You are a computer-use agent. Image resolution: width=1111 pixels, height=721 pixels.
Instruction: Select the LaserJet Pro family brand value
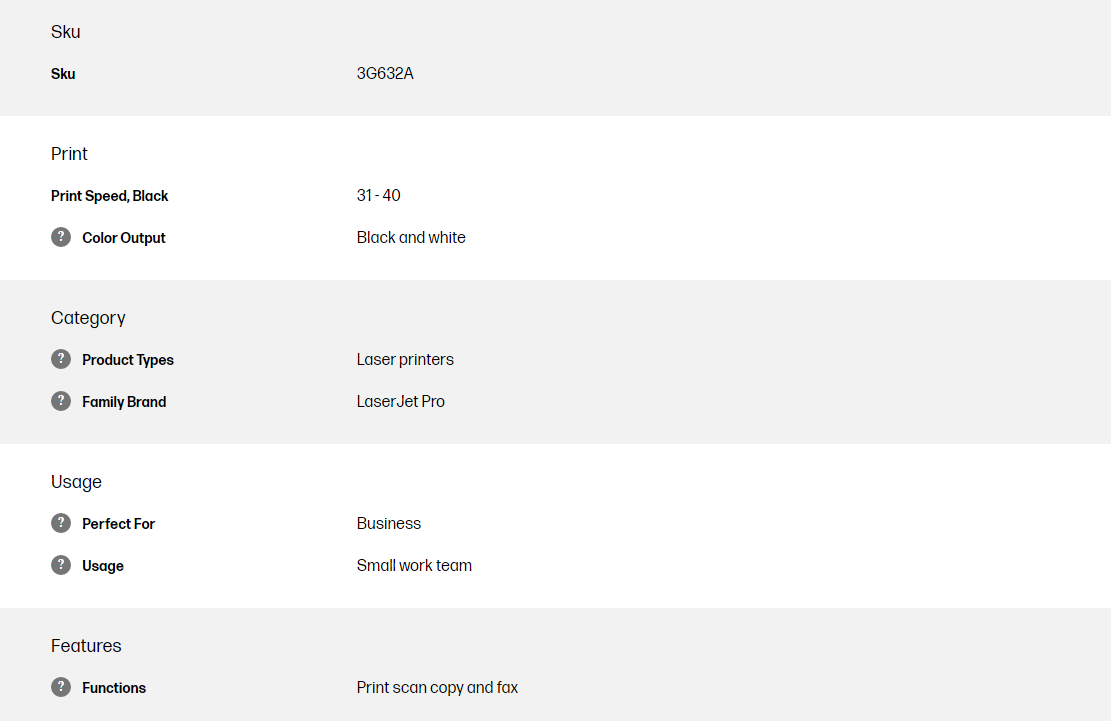point(401,401)
